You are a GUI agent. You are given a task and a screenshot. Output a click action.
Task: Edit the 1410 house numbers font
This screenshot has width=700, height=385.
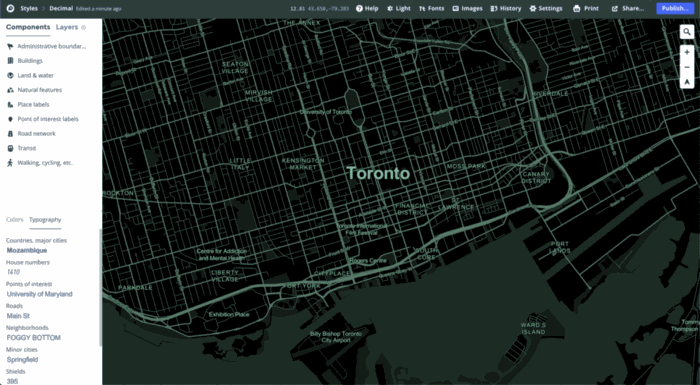13,272
